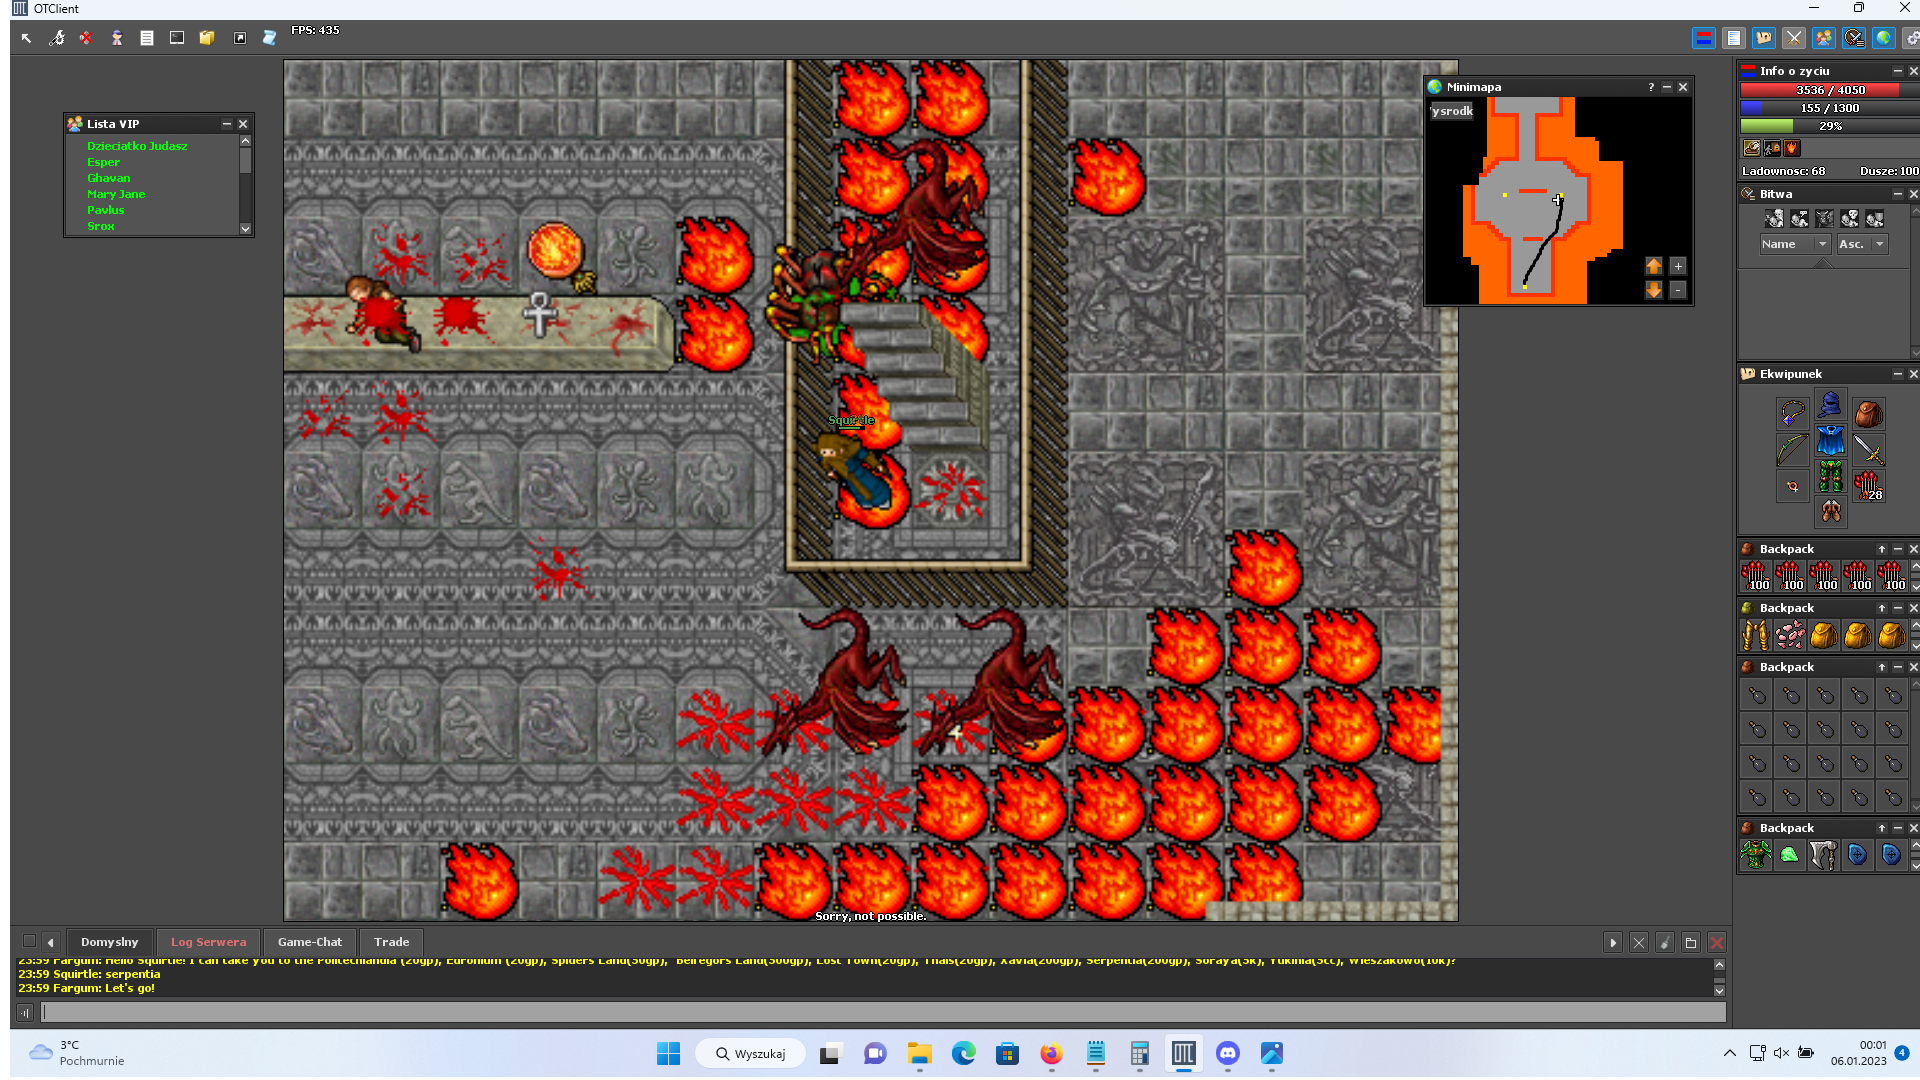The width and height of the screenshot is (1920, 1080).
Task: Select Dzieciatko Judasz in VIP list
Action: tap(137, 146)
